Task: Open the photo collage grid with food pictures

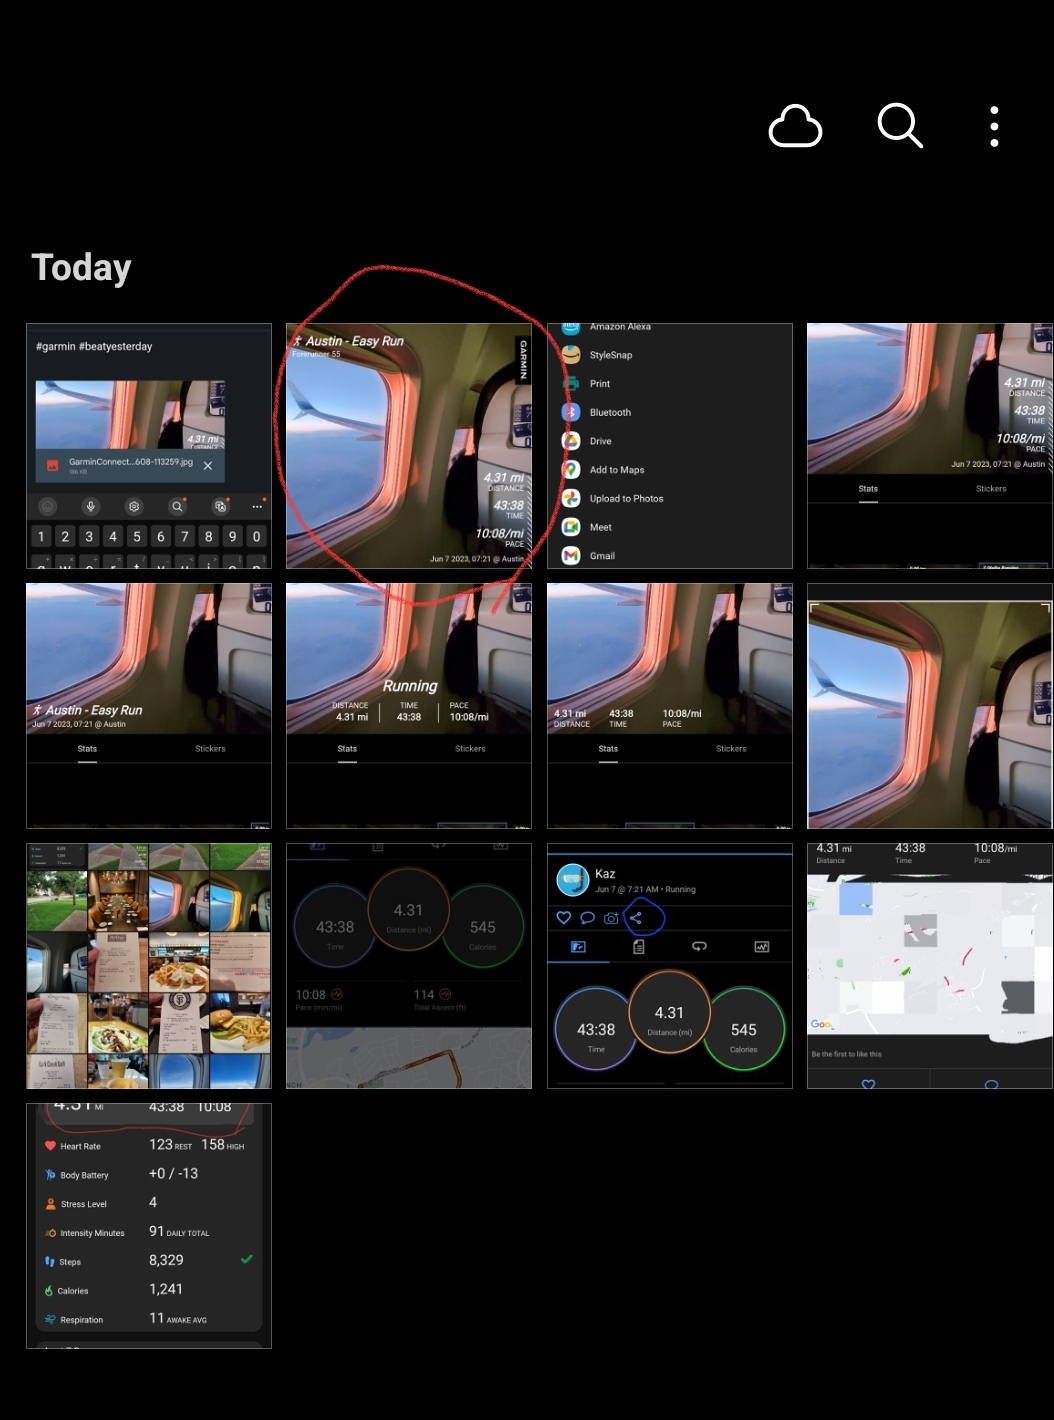Action: [x=149, y=966]
